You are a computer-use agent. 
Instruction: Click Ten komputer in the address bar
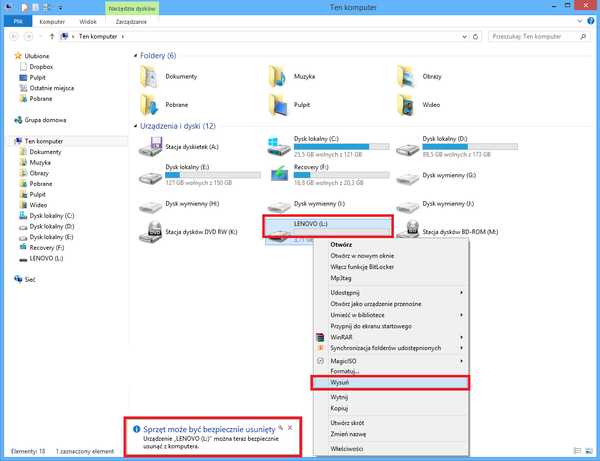click(98, 37)
